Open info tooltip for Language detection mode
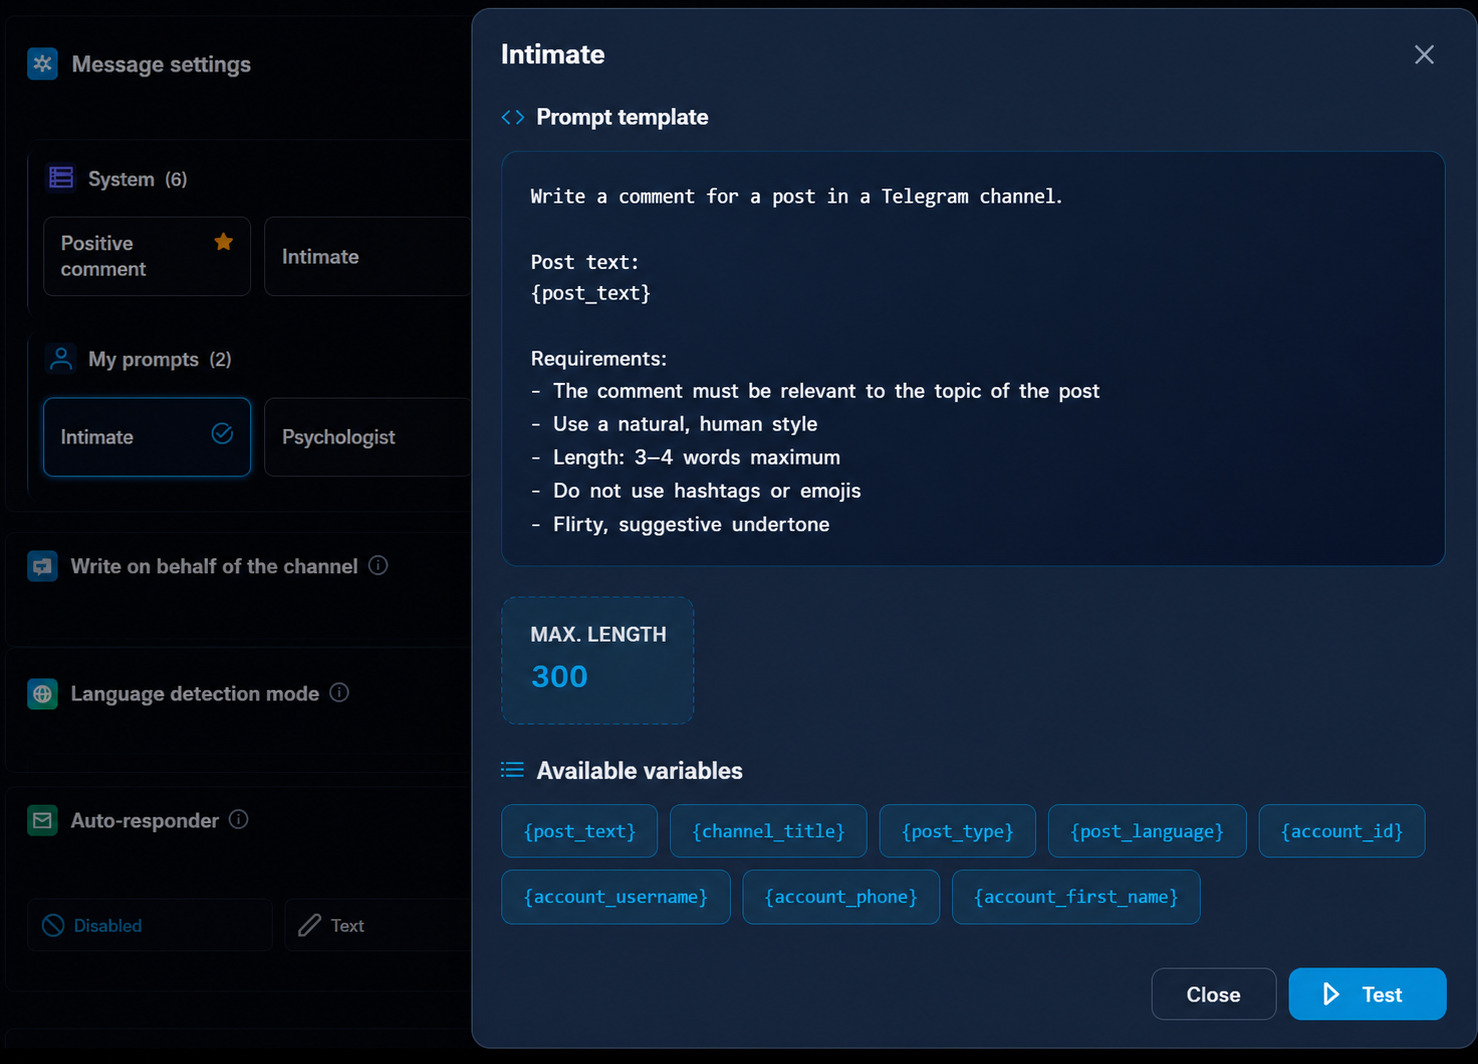1478x1064 pixels. (x=339, y=692)
